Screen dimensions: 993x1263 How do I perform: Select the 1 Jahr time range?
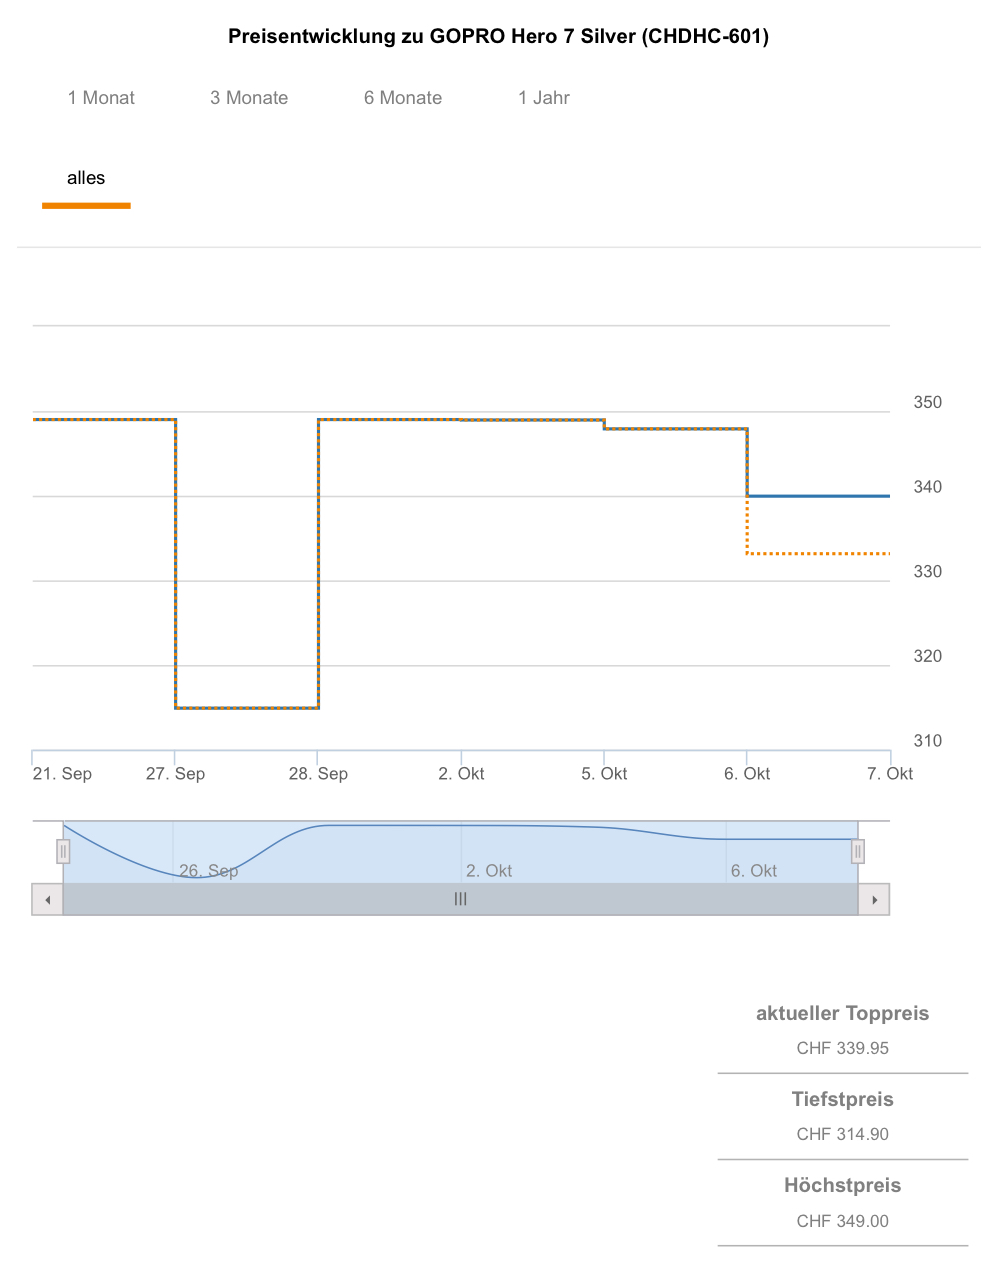coord(544,98)
